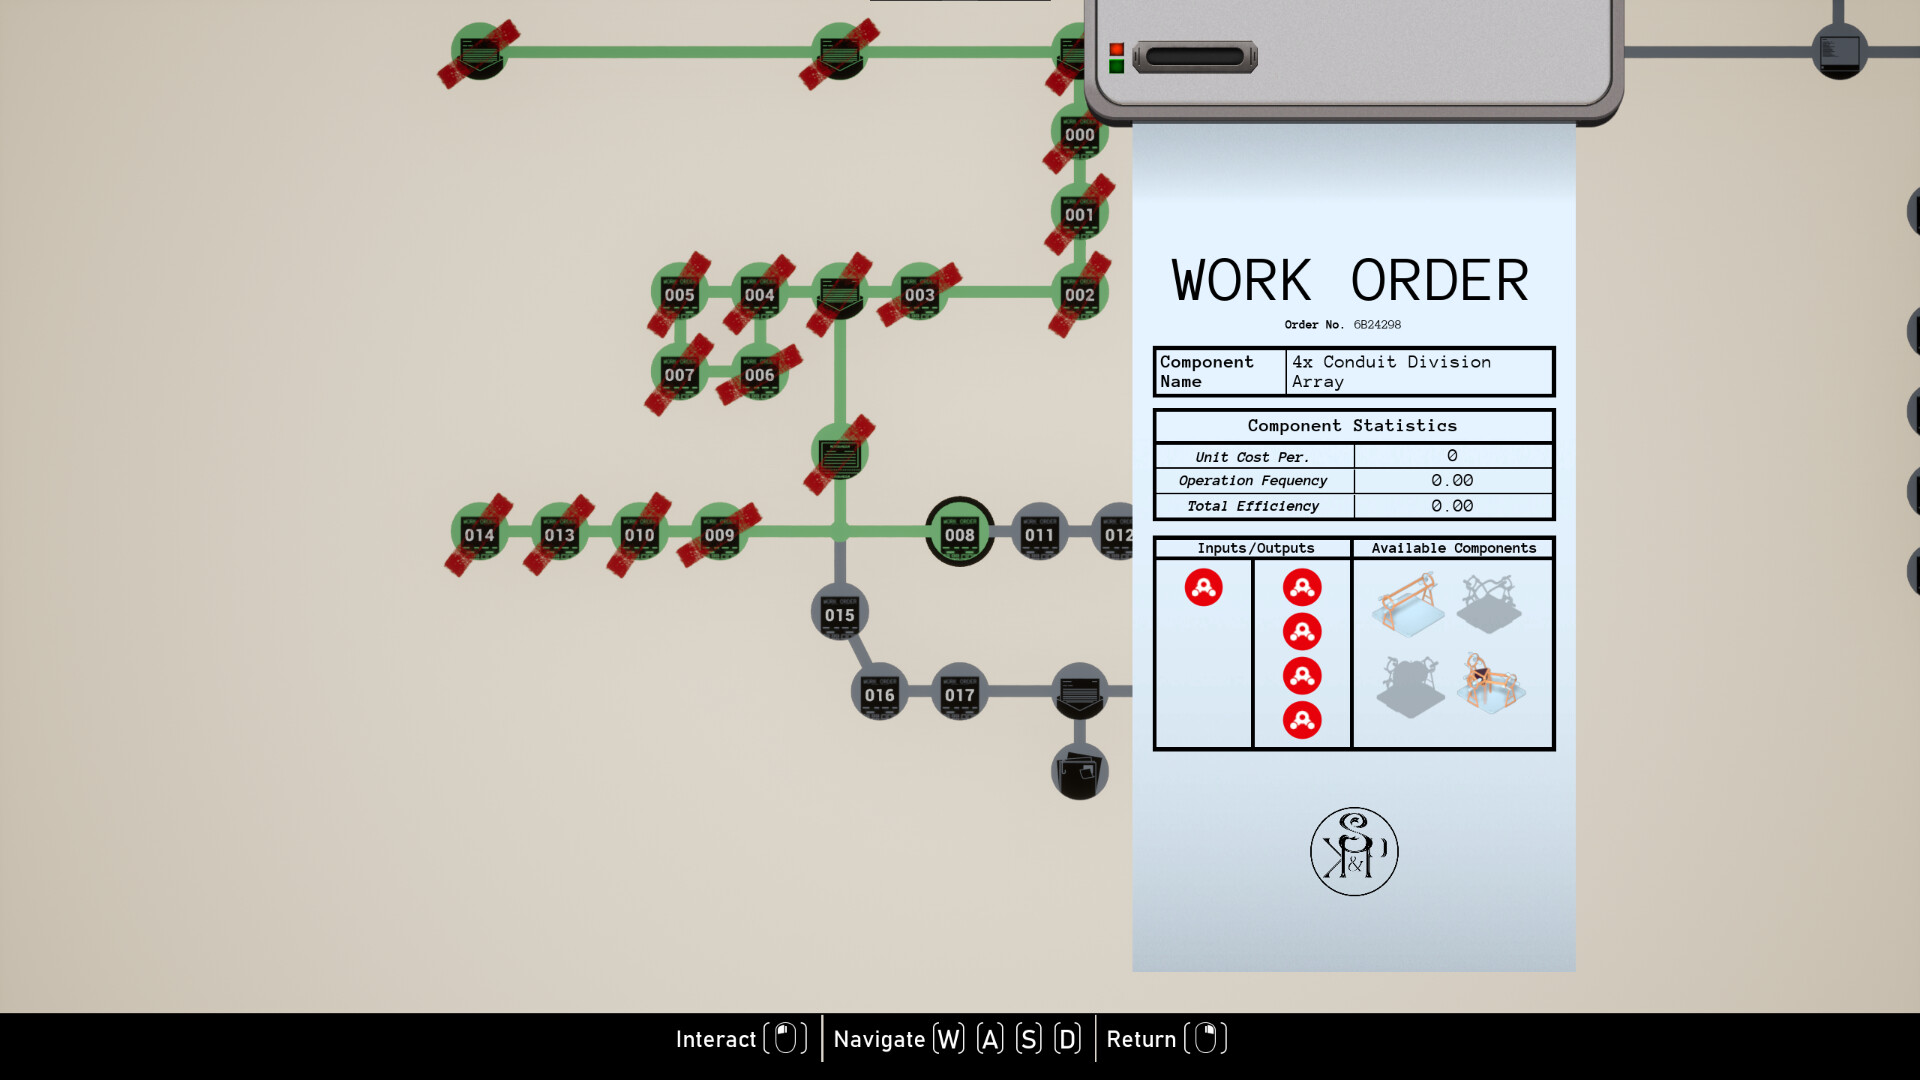
Task: Click the D navigate key hint
Action: (x=1067, y=1039)
